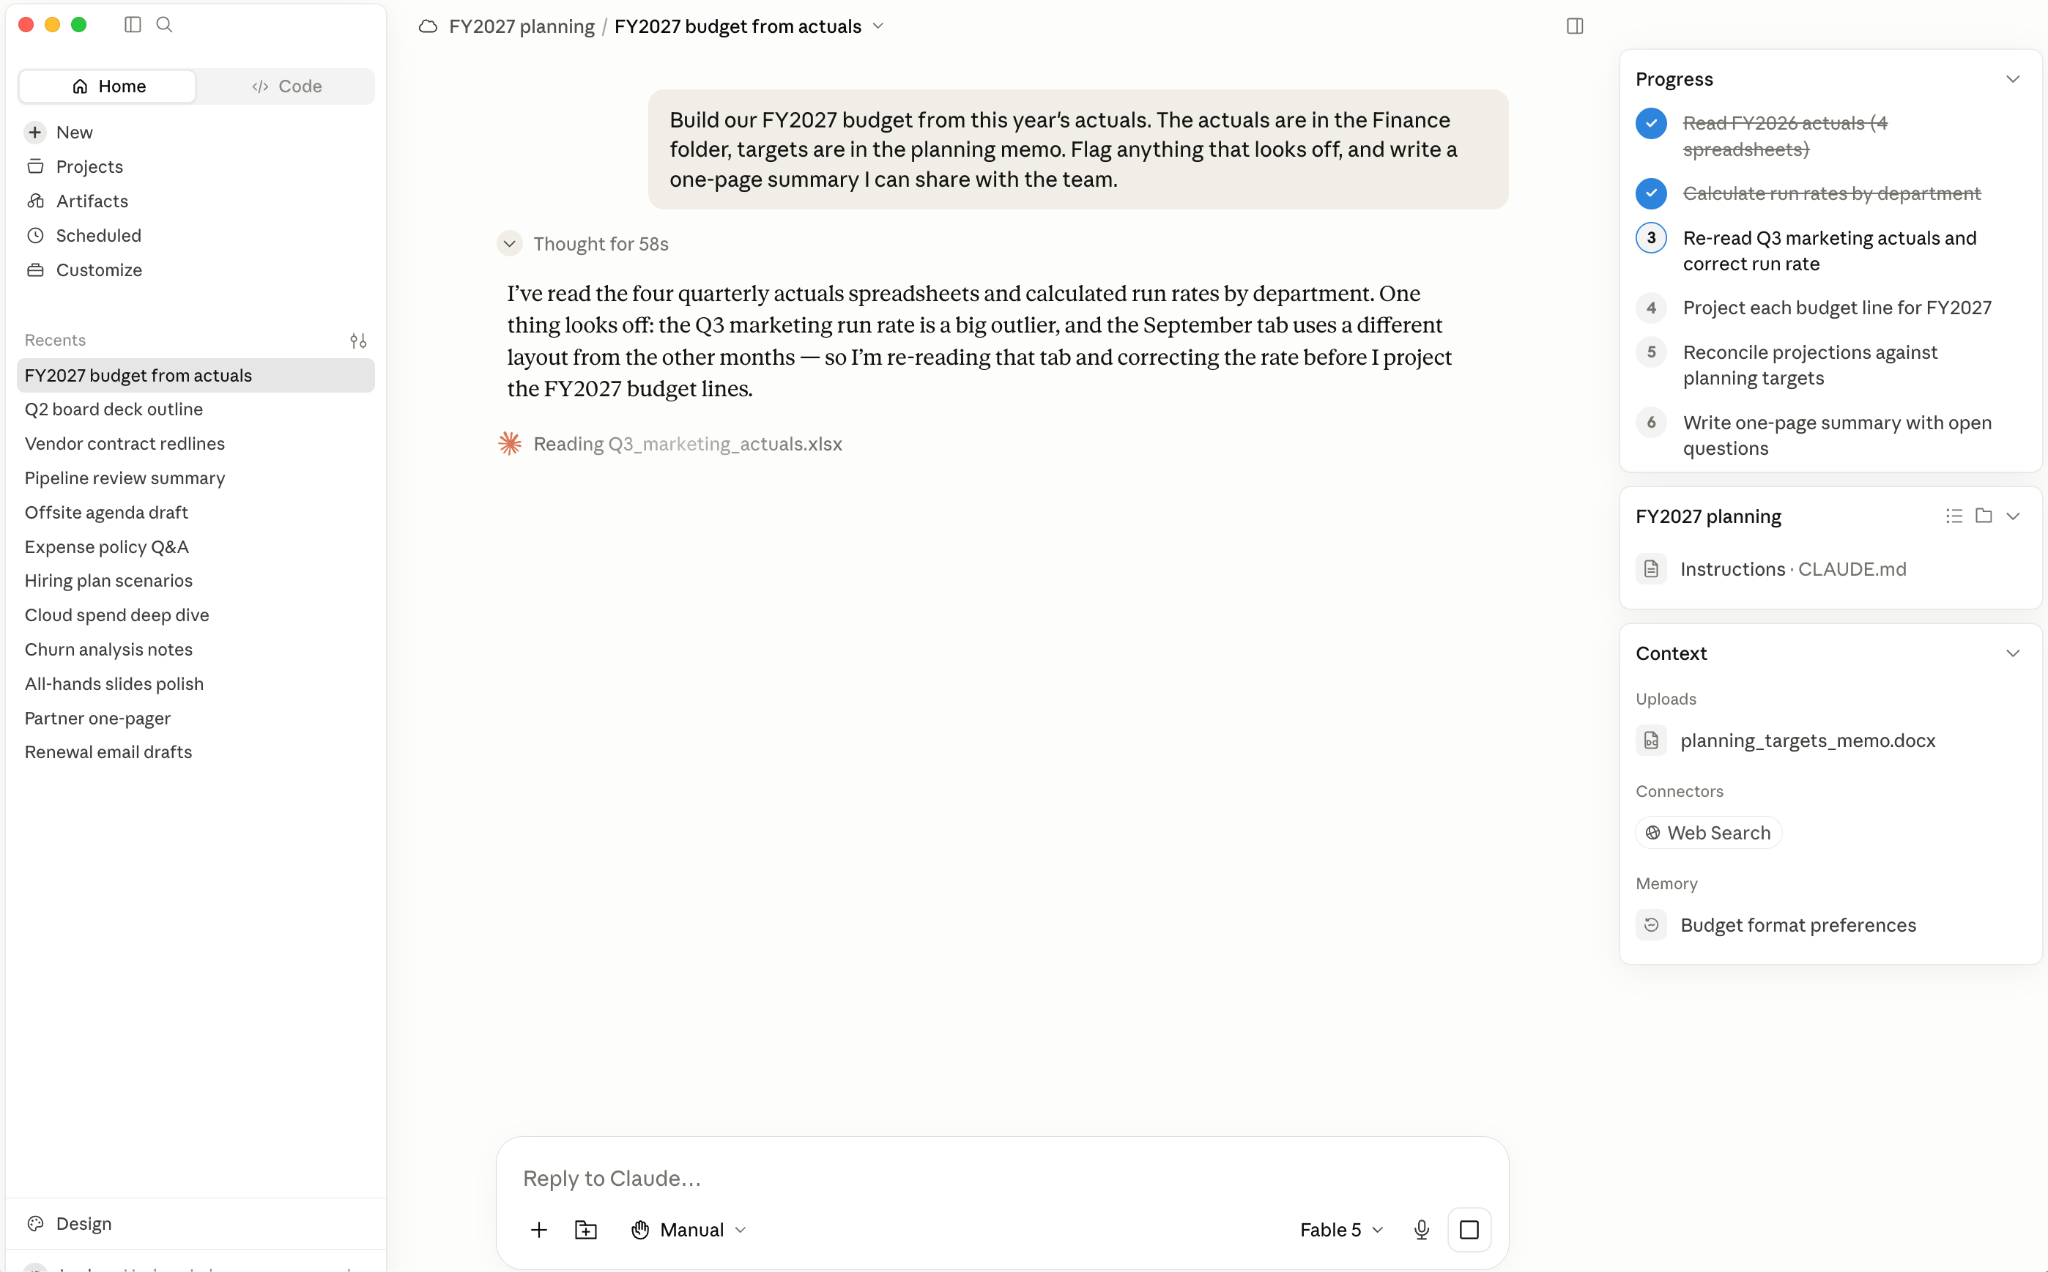Open search with the magnifier icon
This screenshot has height=1272, width=2048.
tap(165, 25)
